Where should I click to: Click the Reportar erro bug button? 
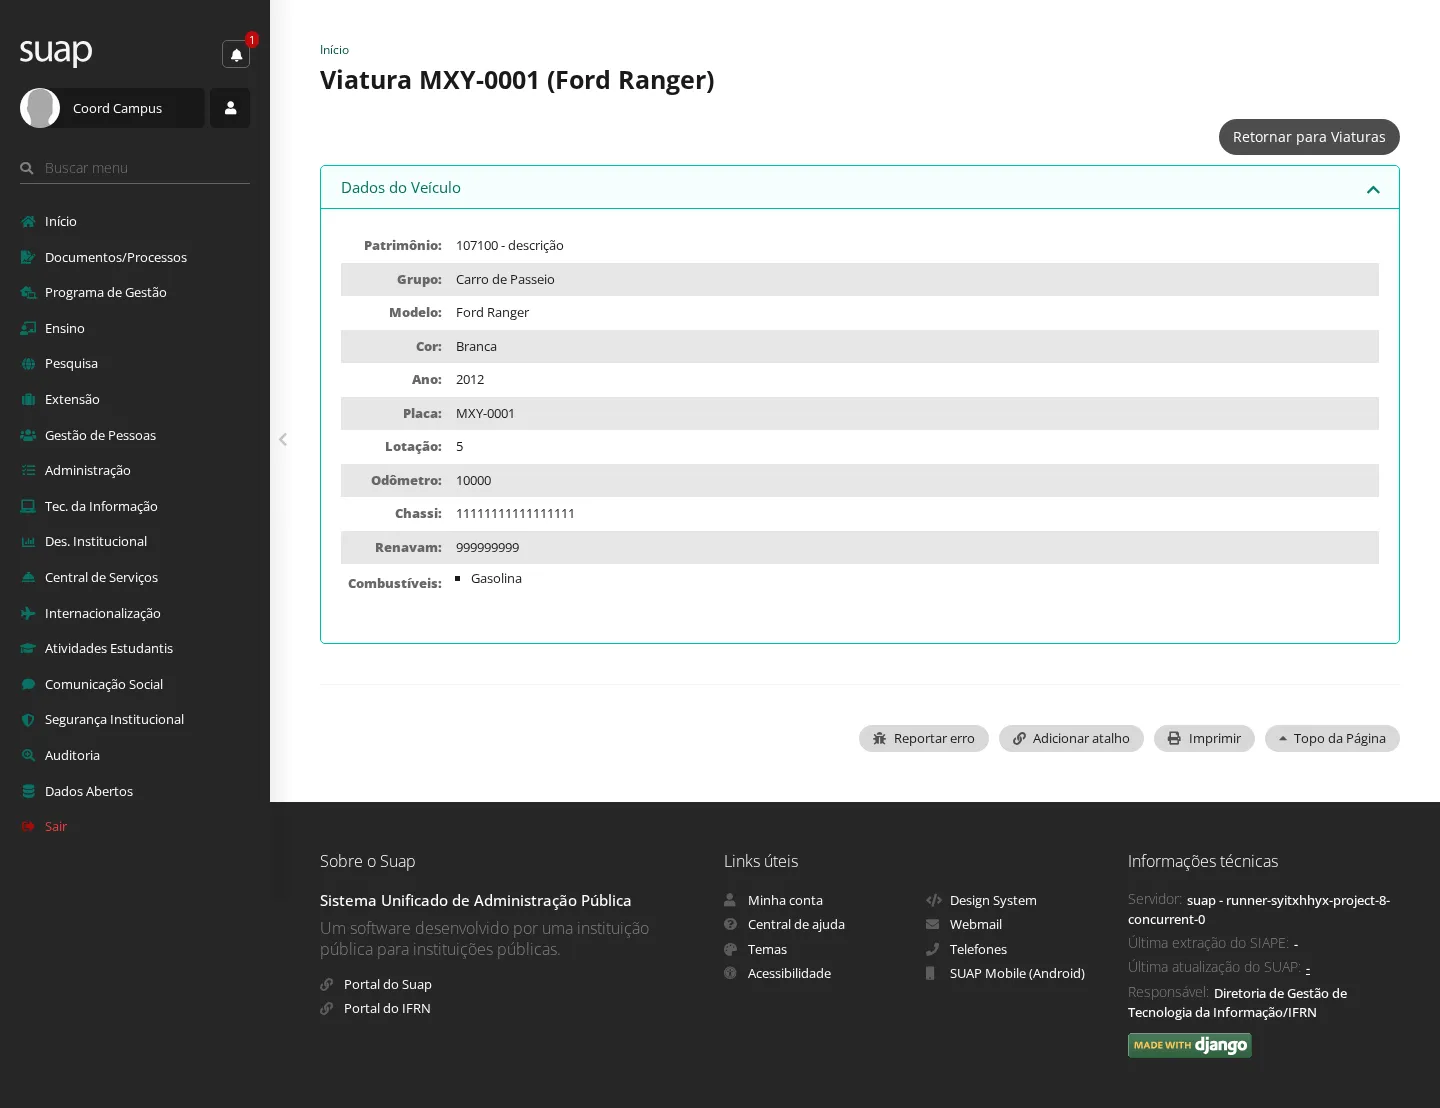924,738
